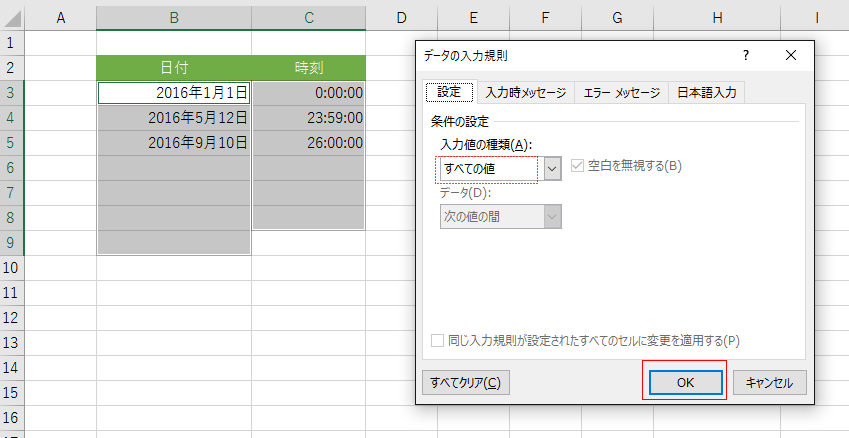The width and height of the screenshot is (849, 438).
Task: Switch to the 日本語入力 tab
Action: (707, 92)
